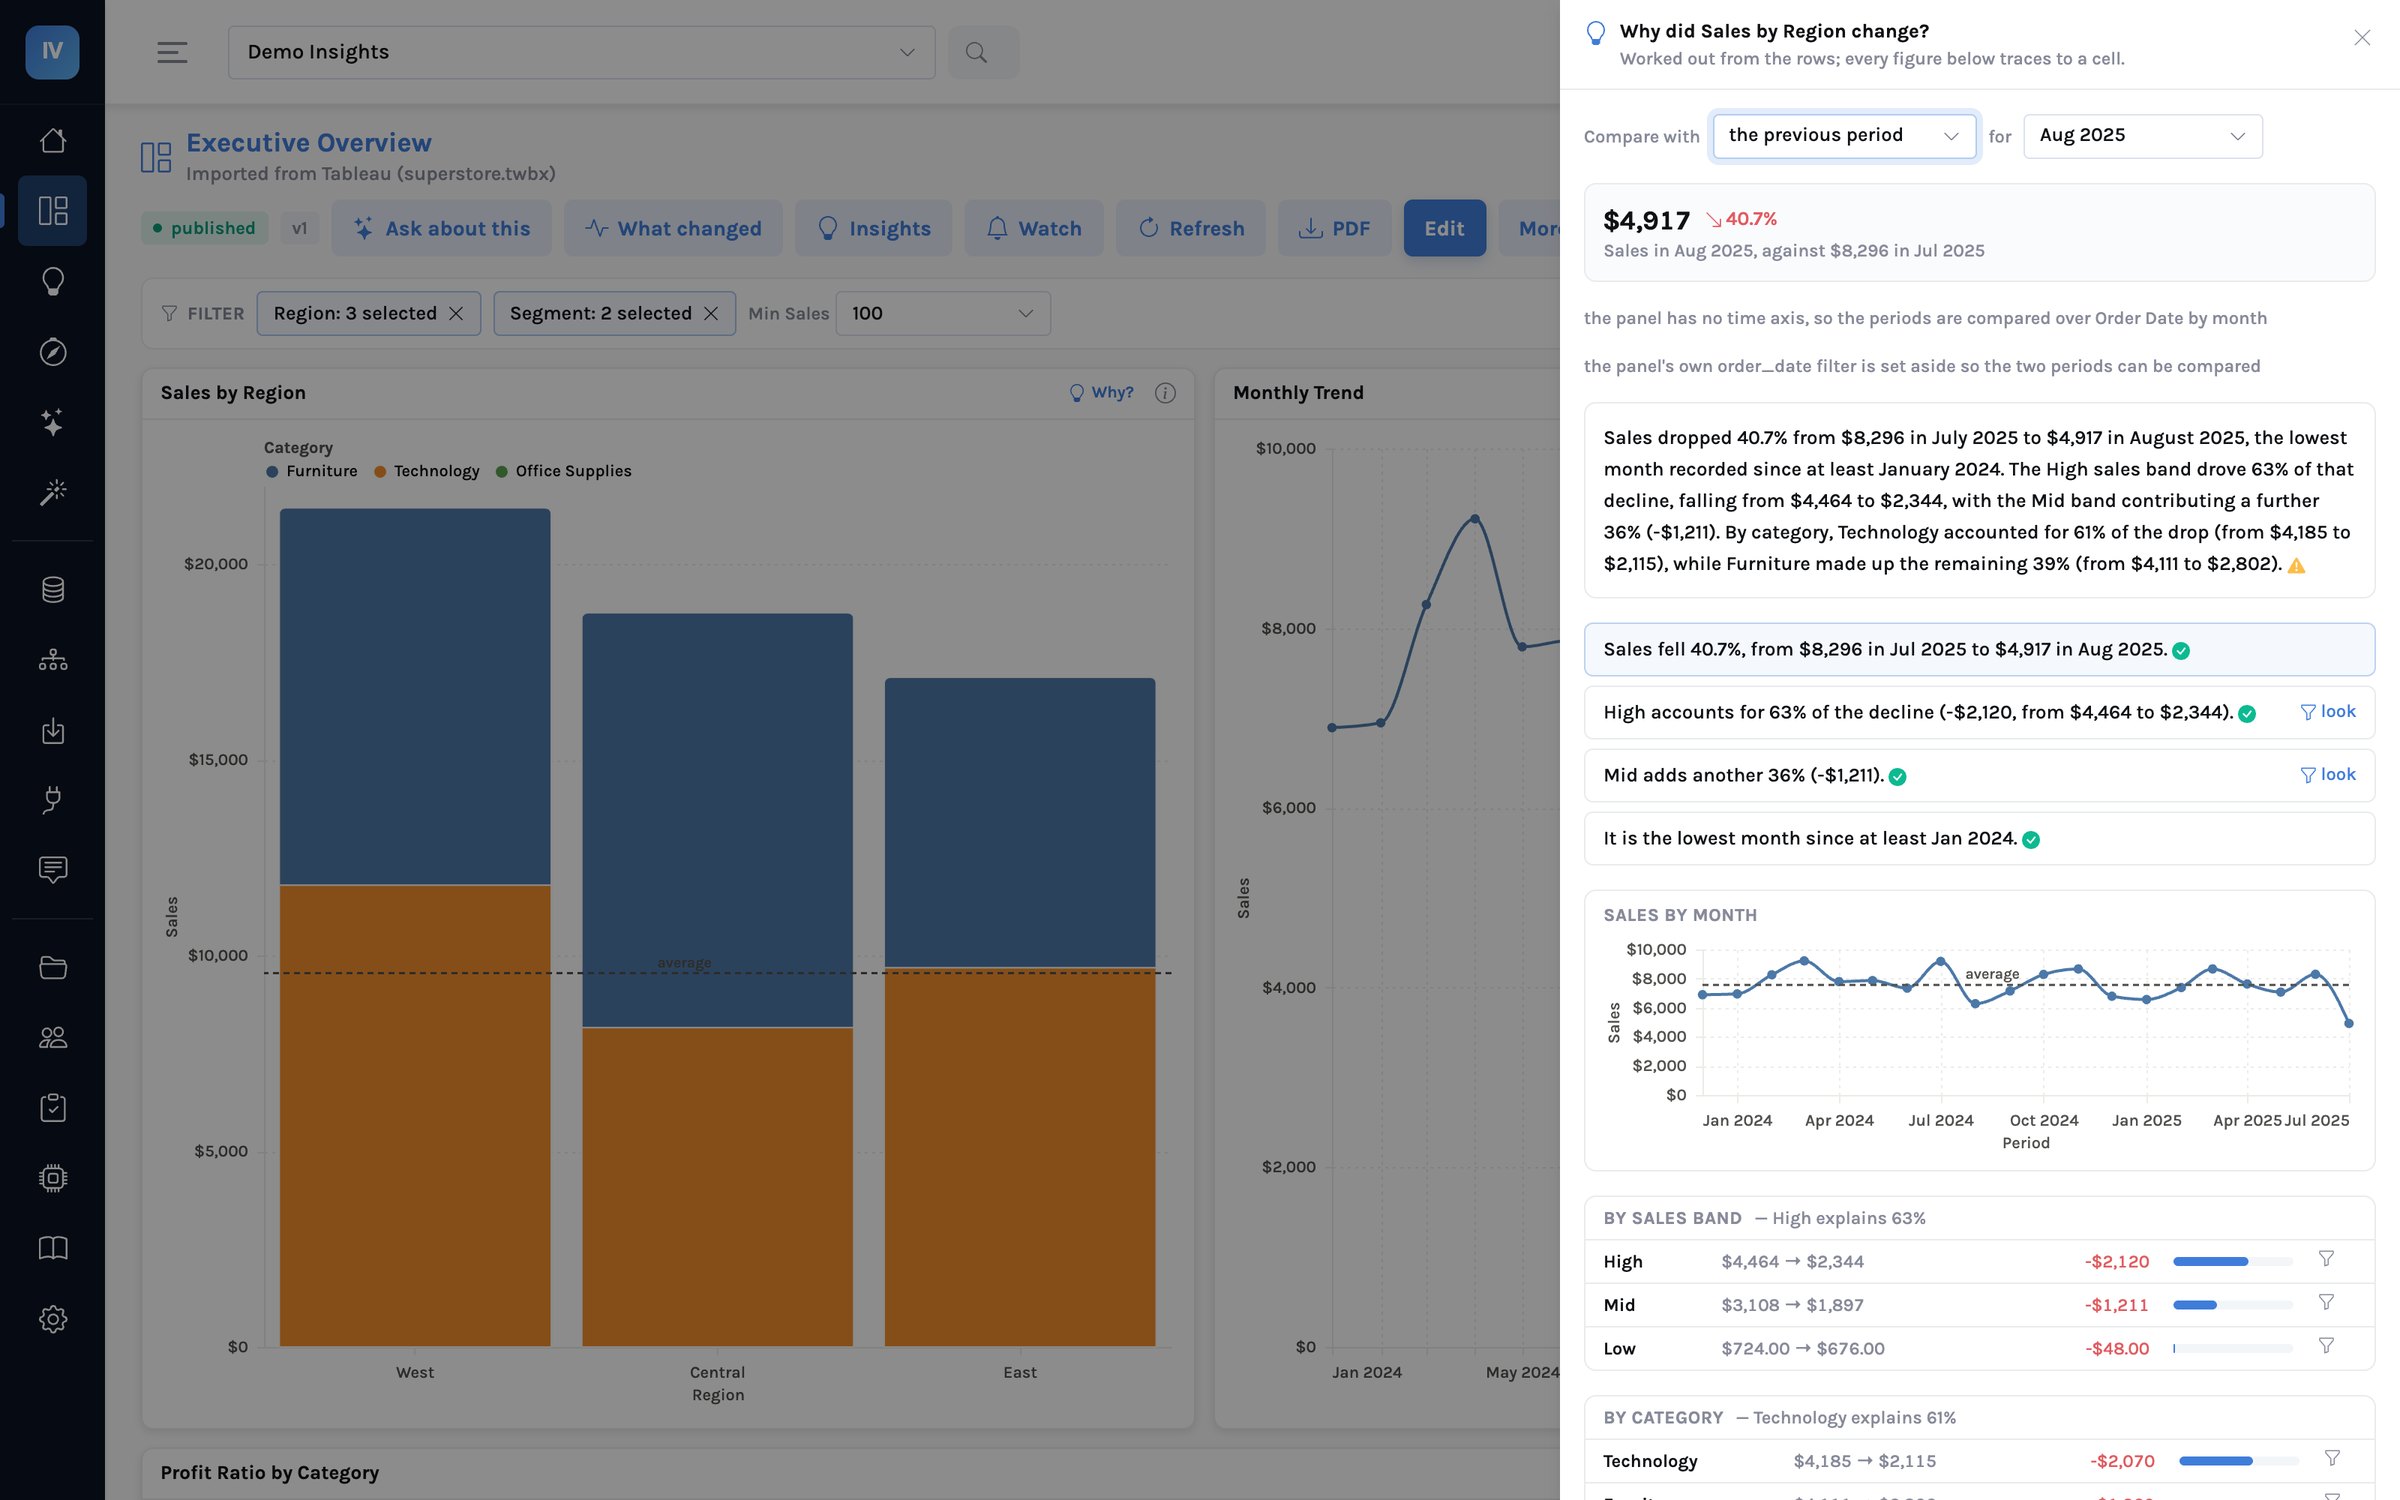The image size is (2400, 1500).
Task: Click the Watch button
Action: pyautogui.click(x=1034, y=228)
